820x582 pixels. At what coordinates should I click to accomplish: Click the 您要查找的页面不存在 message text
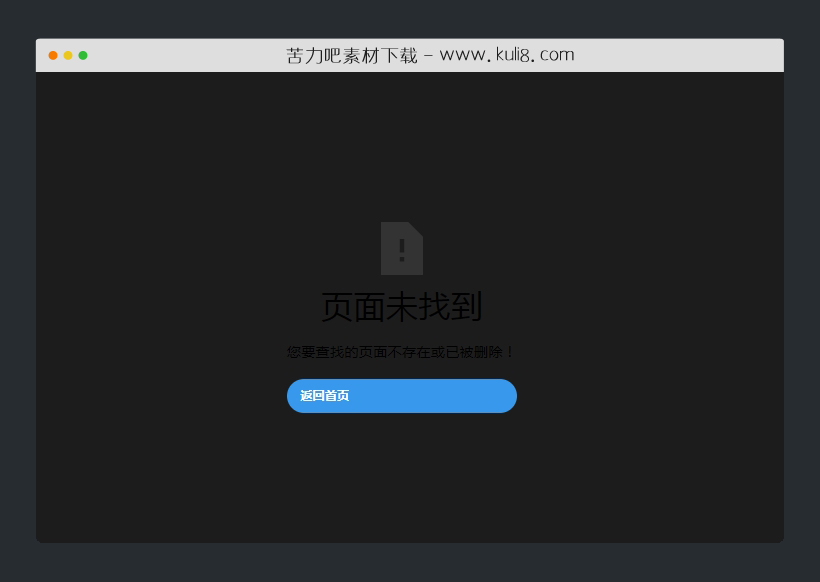[401, 351]
